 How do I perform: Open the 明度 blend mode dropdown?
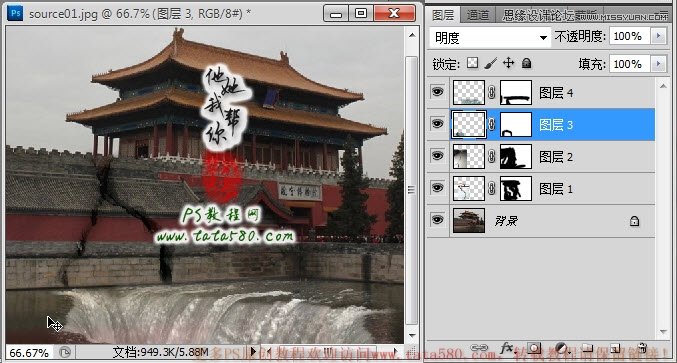pyautogui.click(x=490, y=38)
